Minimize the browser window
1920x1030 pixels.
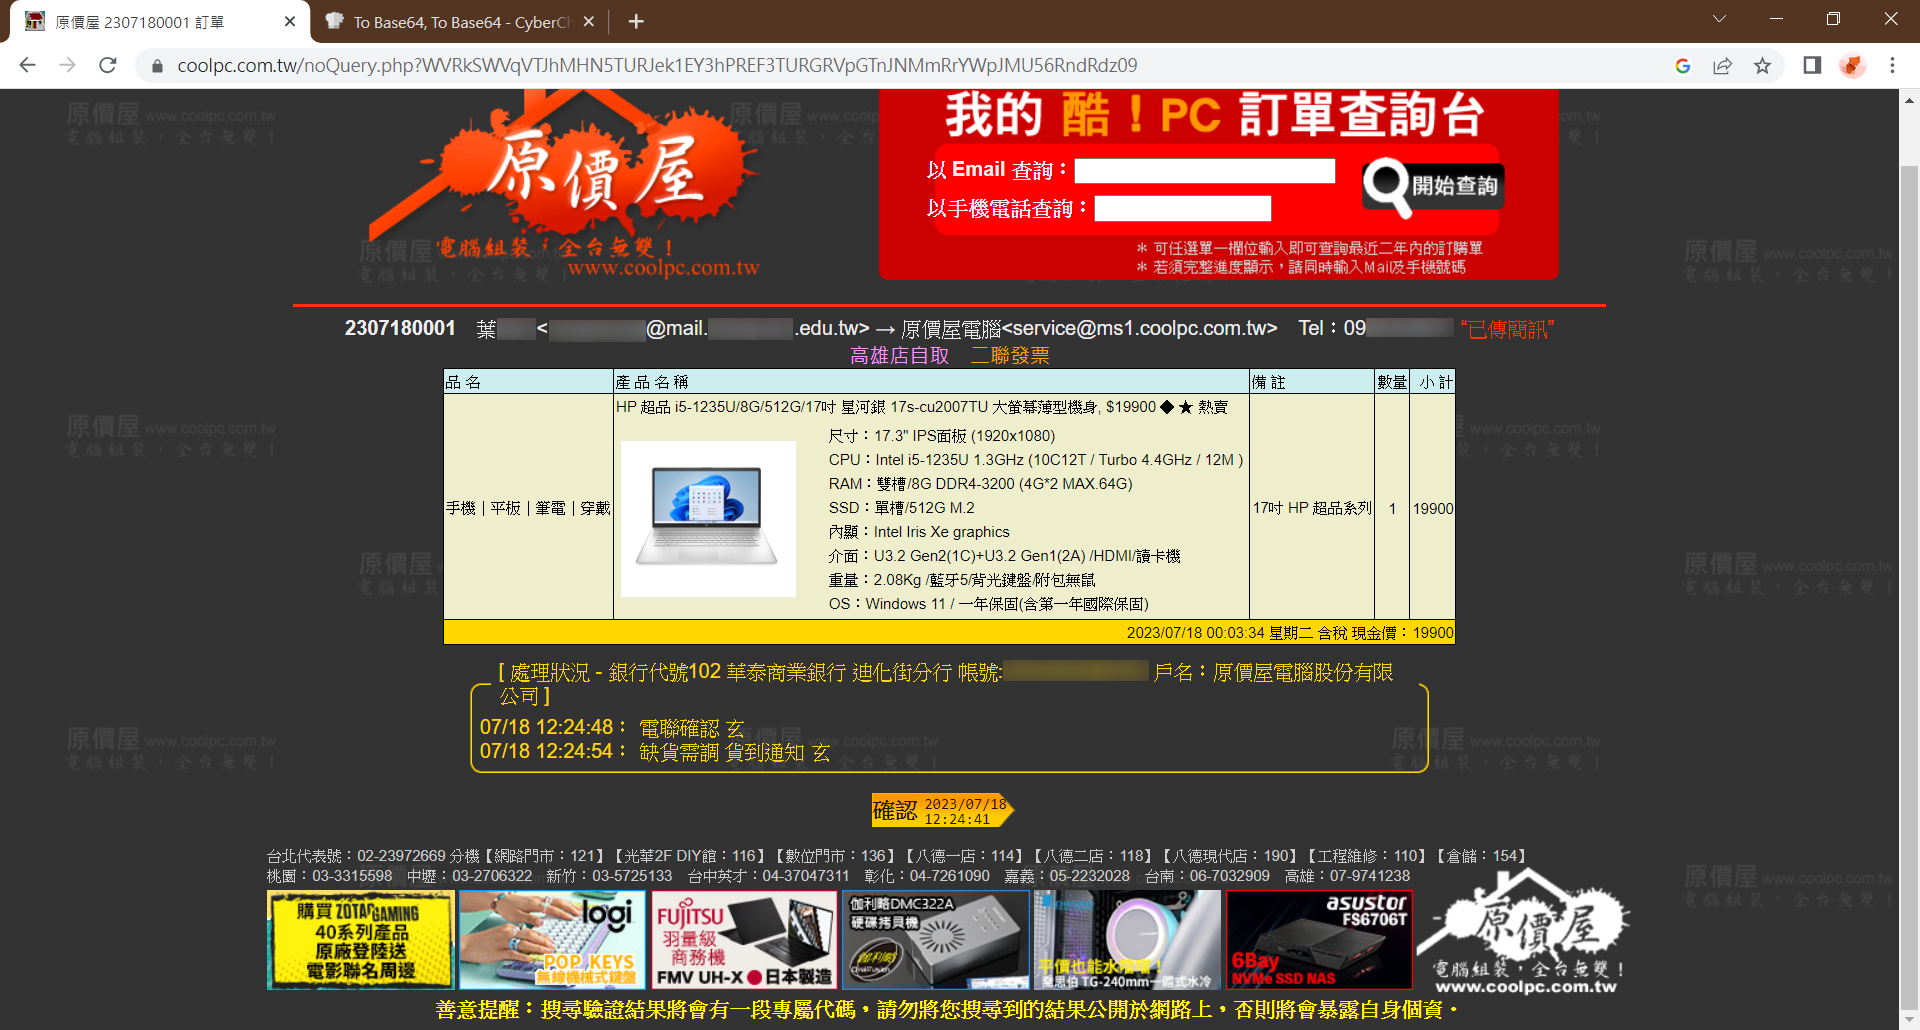click(x=1776, y=19)
